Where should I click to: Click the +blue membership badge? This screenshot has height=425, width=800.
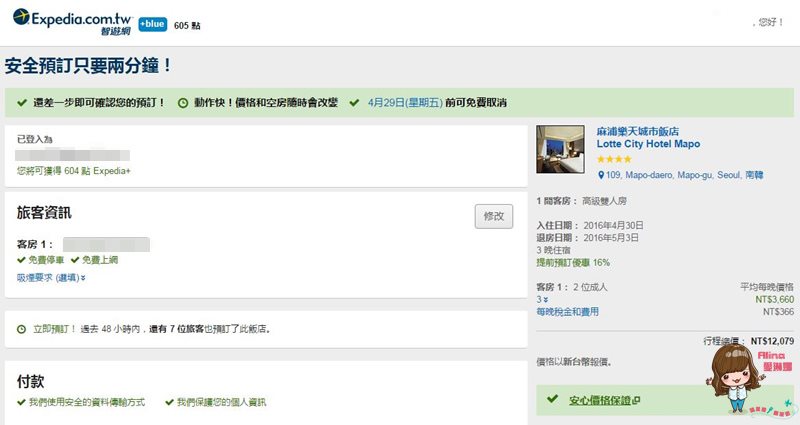coord(153,24)
